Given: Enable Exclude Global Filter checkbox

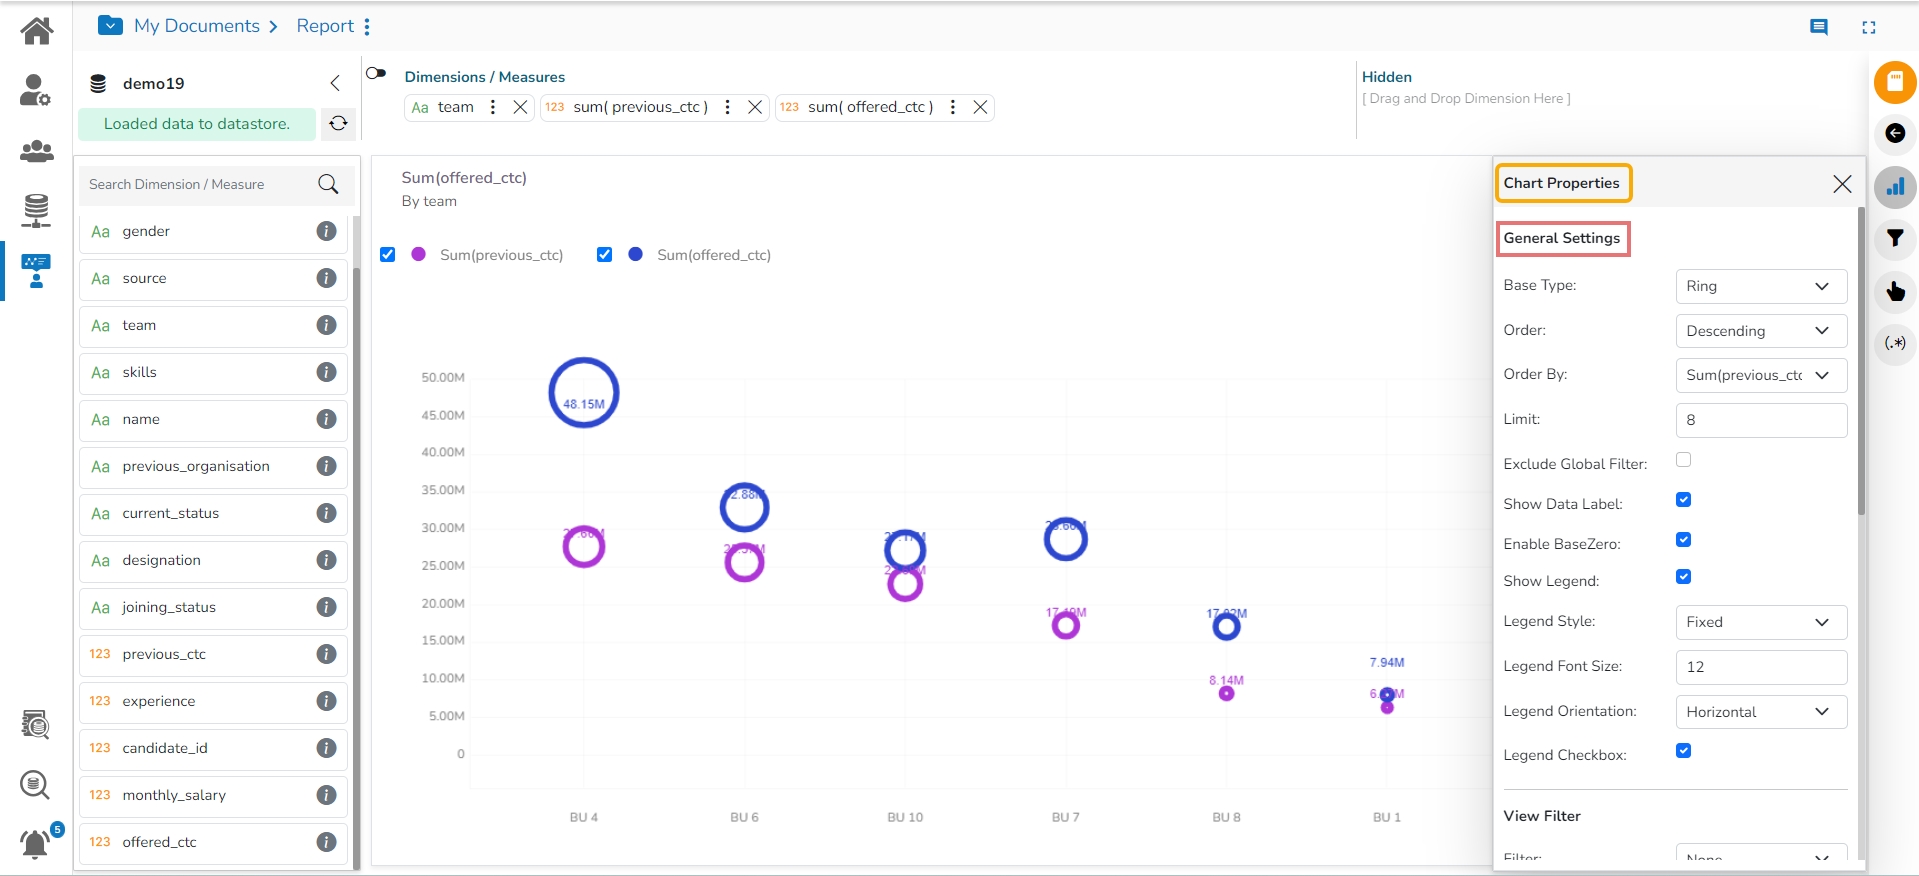Looking at the screenshot, I should [x=1684, y=460].
